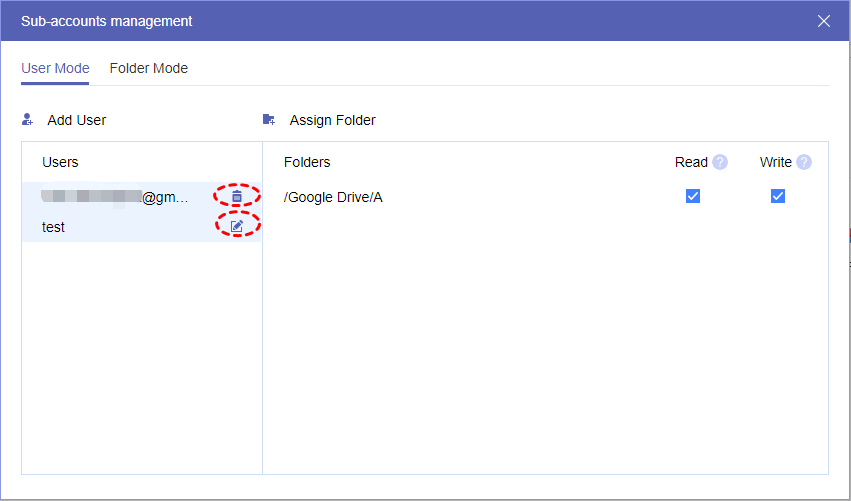Switch to the User Mode tab
Screen dimensions: 851x501
click(x=55, y=69)
